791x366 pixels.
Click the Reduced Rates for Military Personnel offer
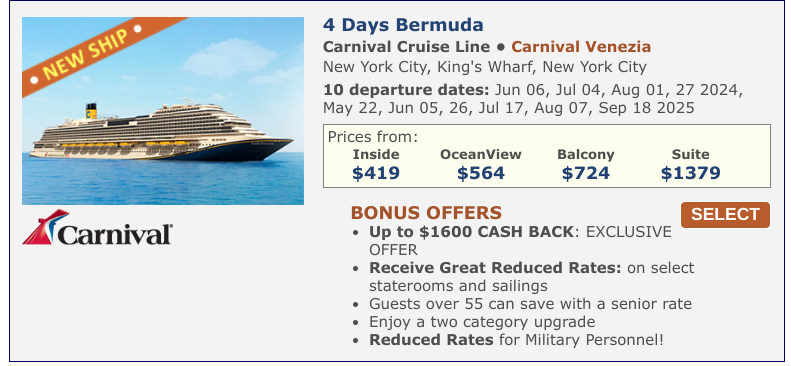pos(517,339)
